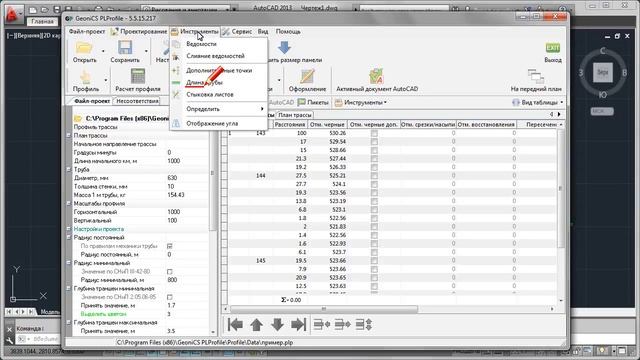The height and width of the screenshot is (360, 640).
Task: Select Отображение угла menu entry
Action: tap(219, 123)
